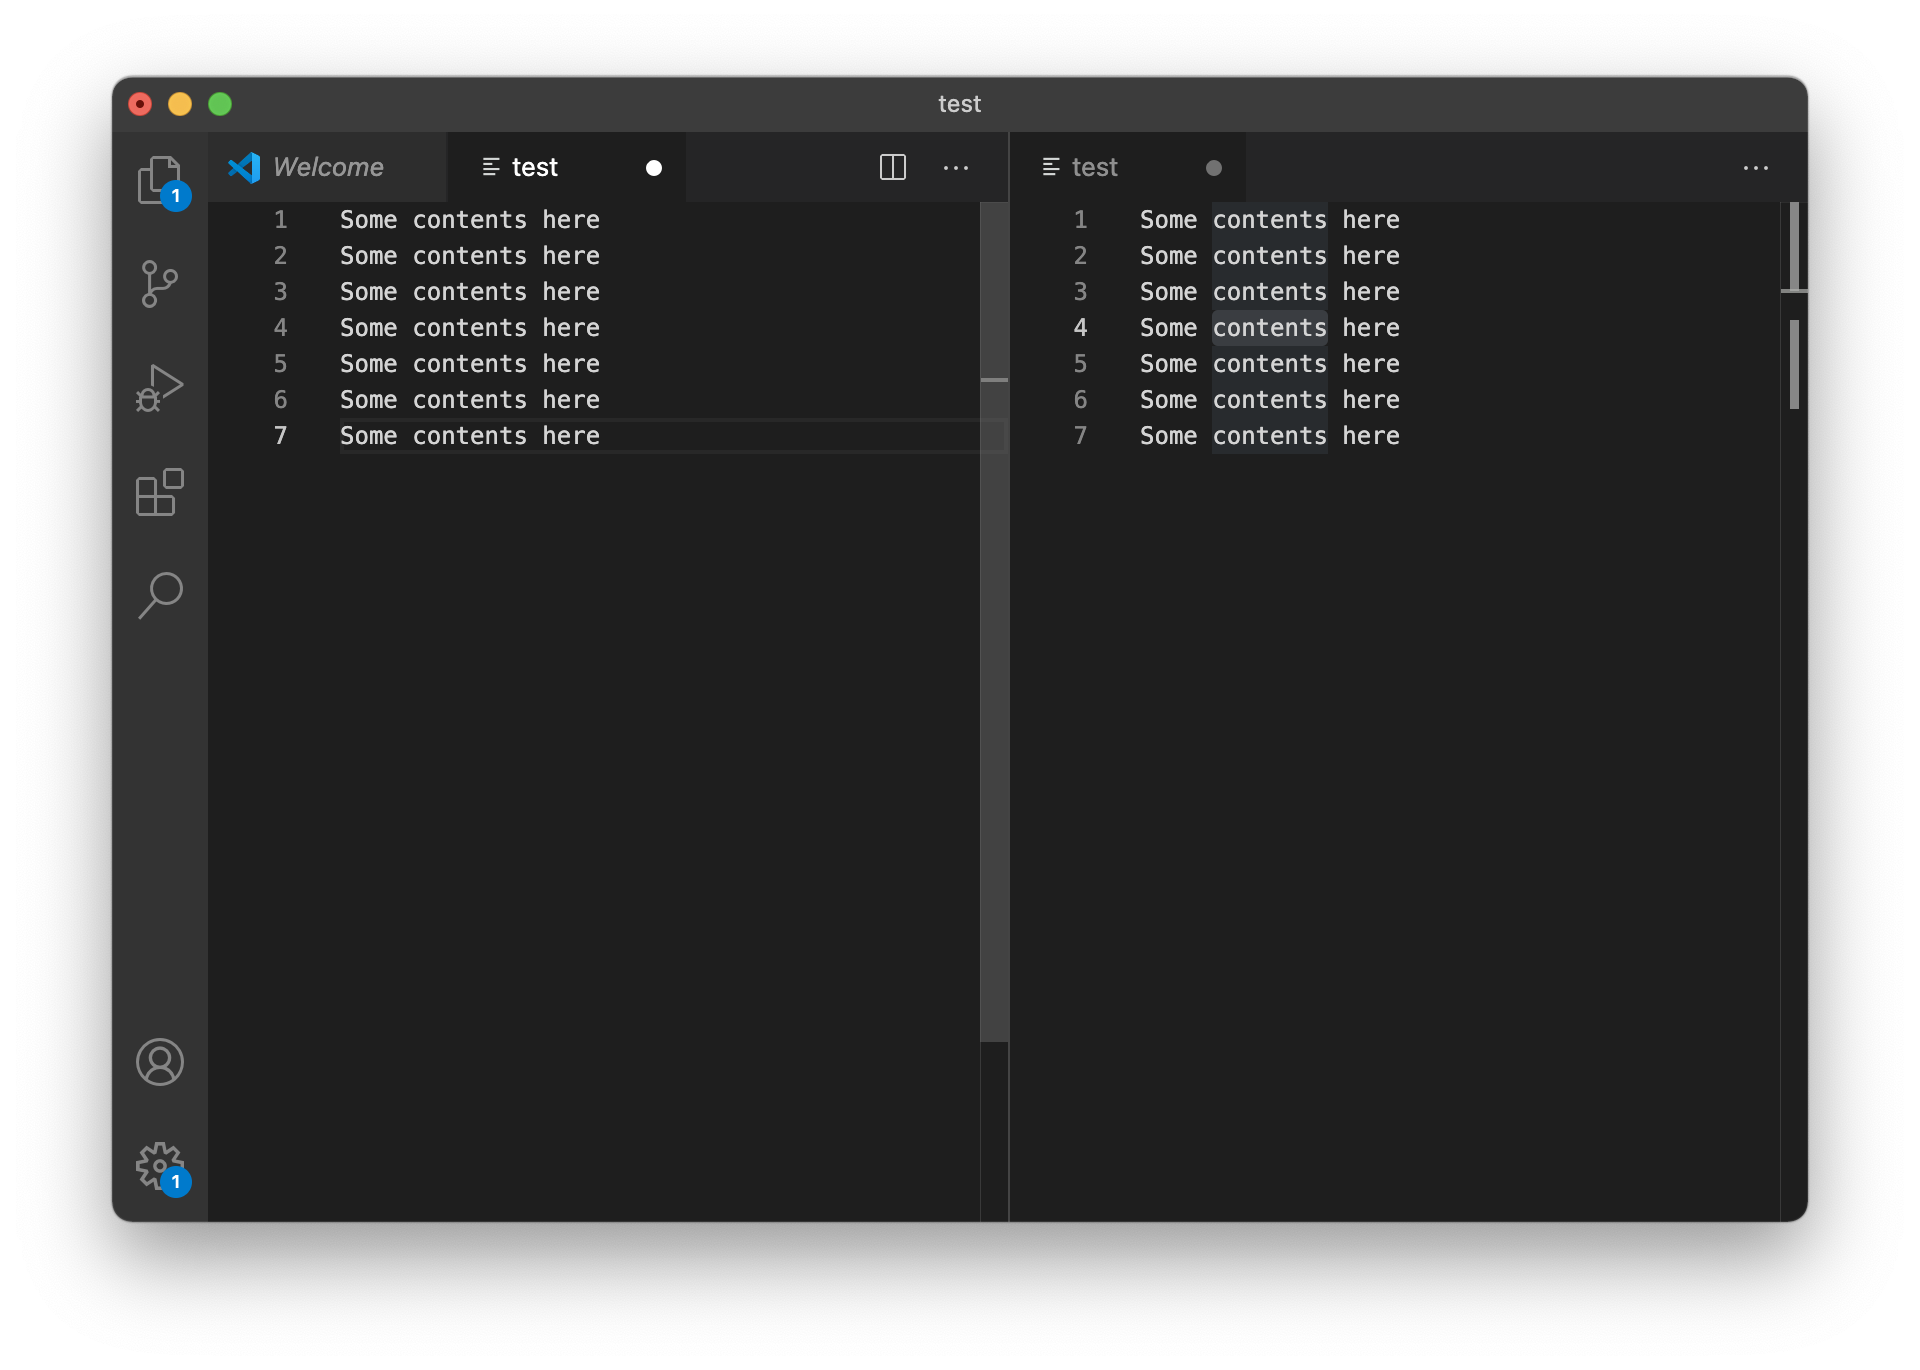Click the left editor's vertical scrollbar
This screenshot has width=1920, height=1370.
point(994,622)
